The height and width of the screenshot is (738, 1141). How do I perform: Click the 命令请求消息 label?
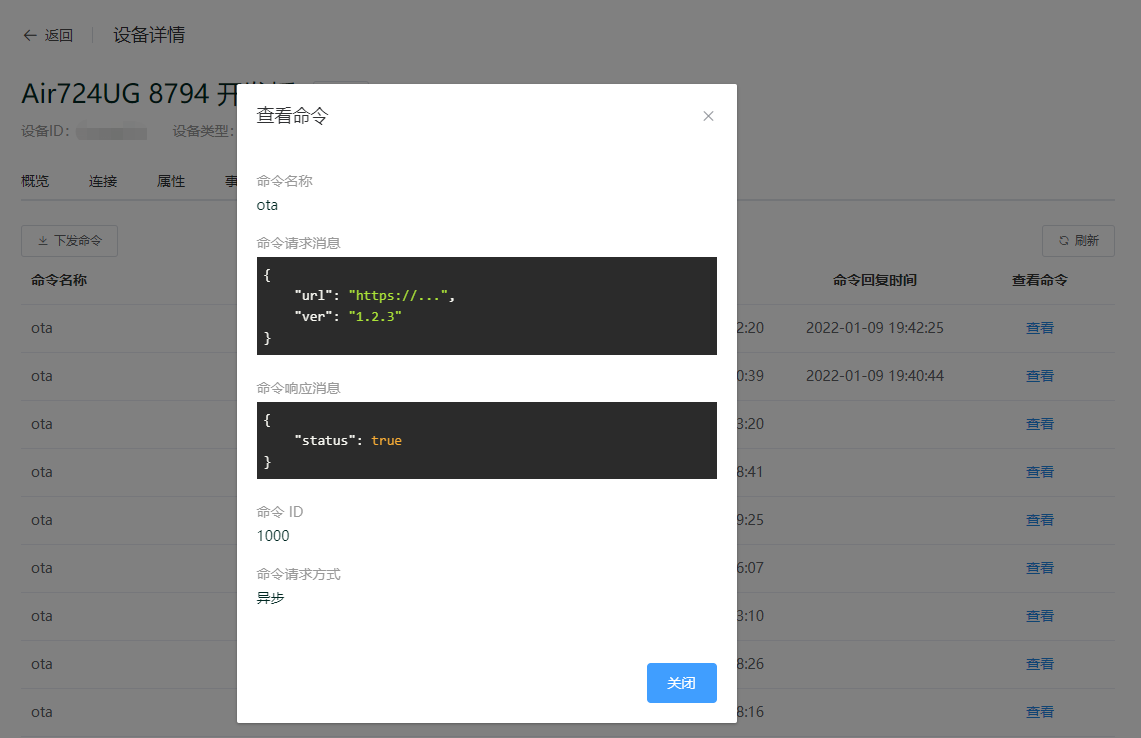[x=298, y=243]
